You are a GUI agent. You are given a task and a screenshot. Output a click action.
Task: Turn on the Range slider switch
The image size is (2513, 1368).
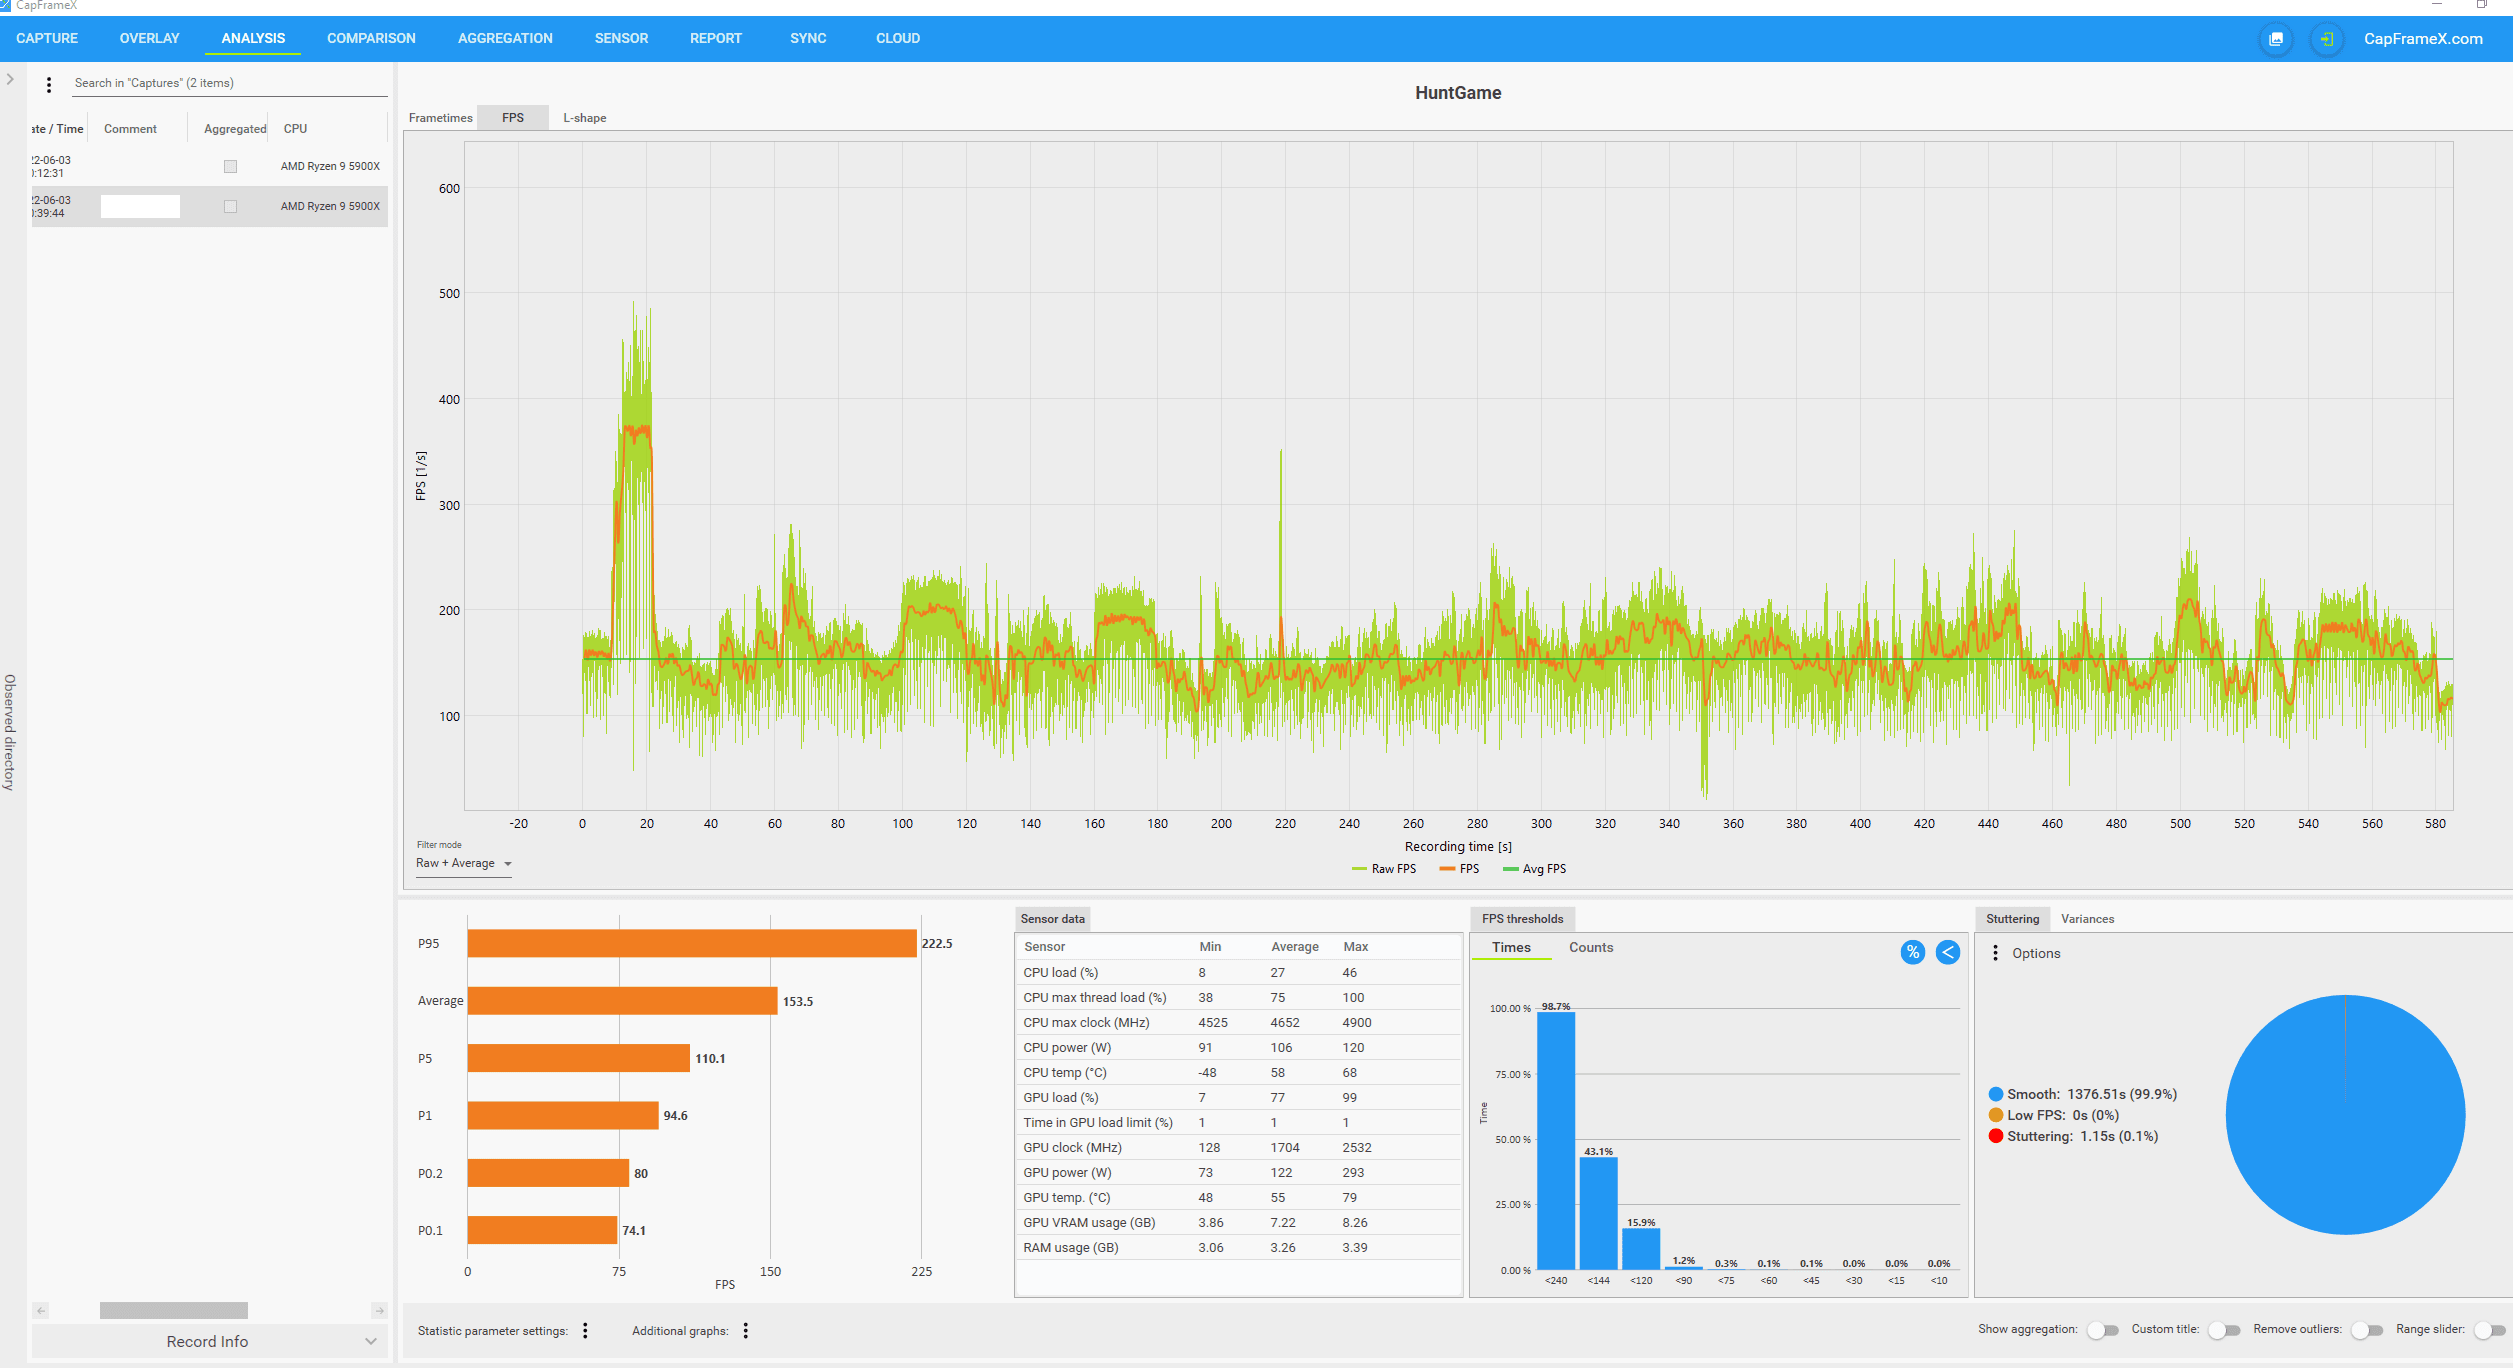click(2489, 1330)
